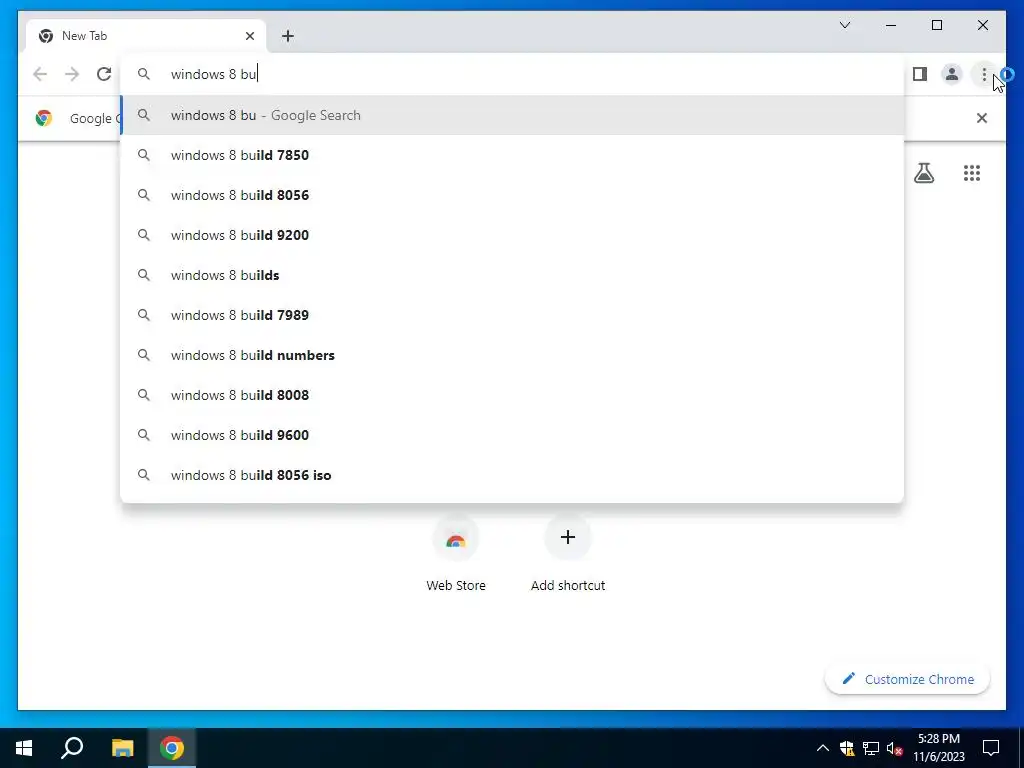Click in the address bar text field
The height and width of the screenshot is (768, 1024).
pos(512,74)
